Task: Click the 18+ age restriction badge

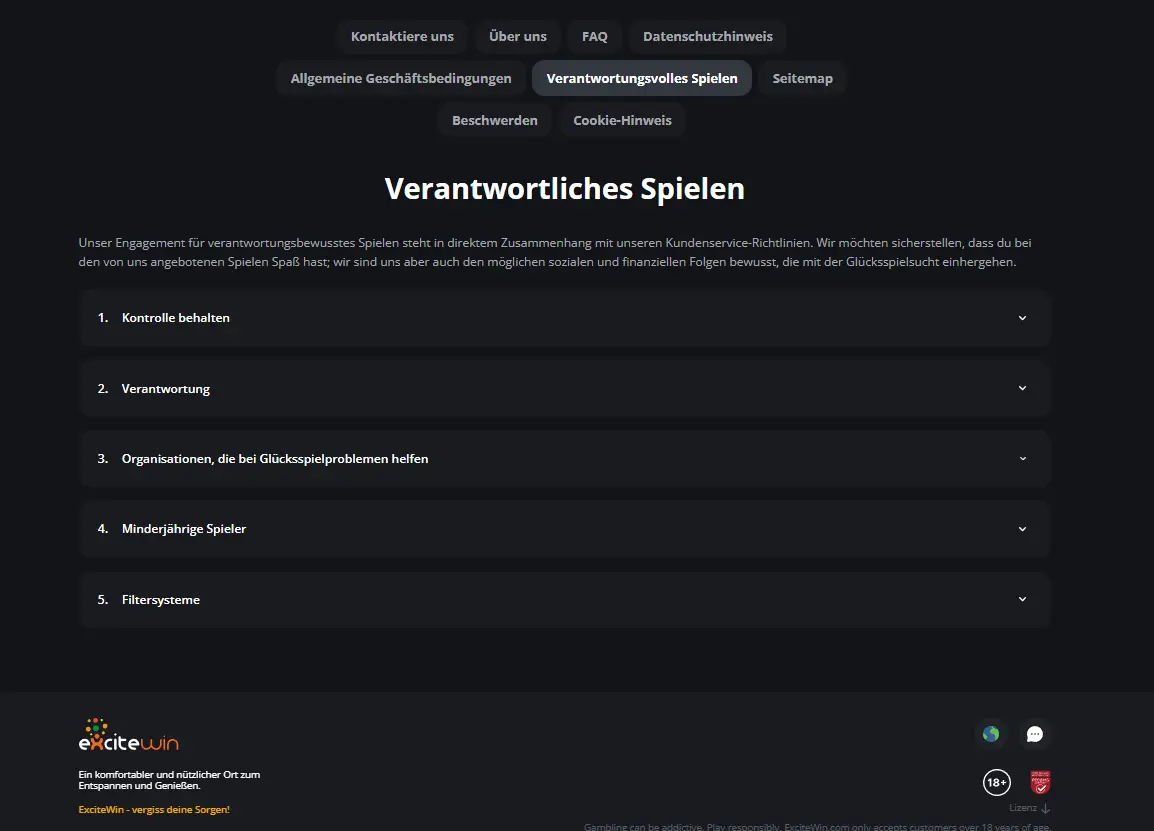Action: click(997, 782)
